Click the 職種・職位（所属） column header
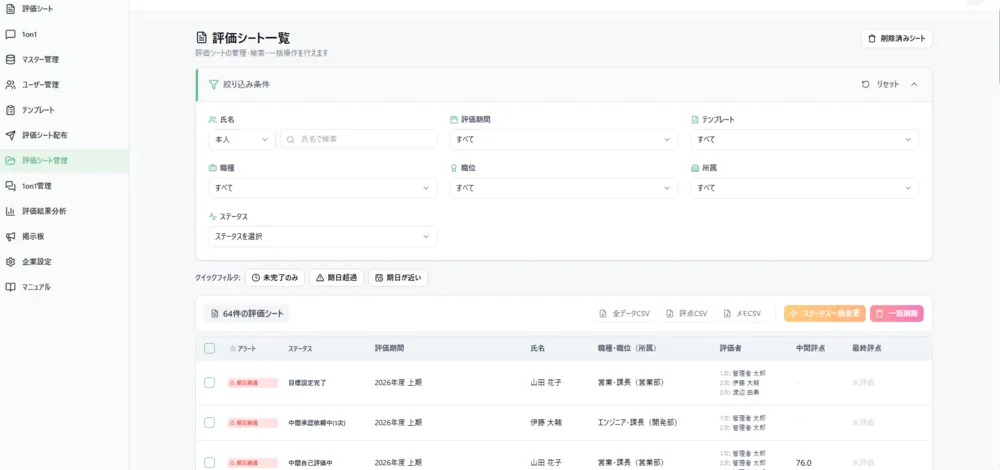Image resolution: width=1000 pixels, height=470 pixels. point(627,349)
